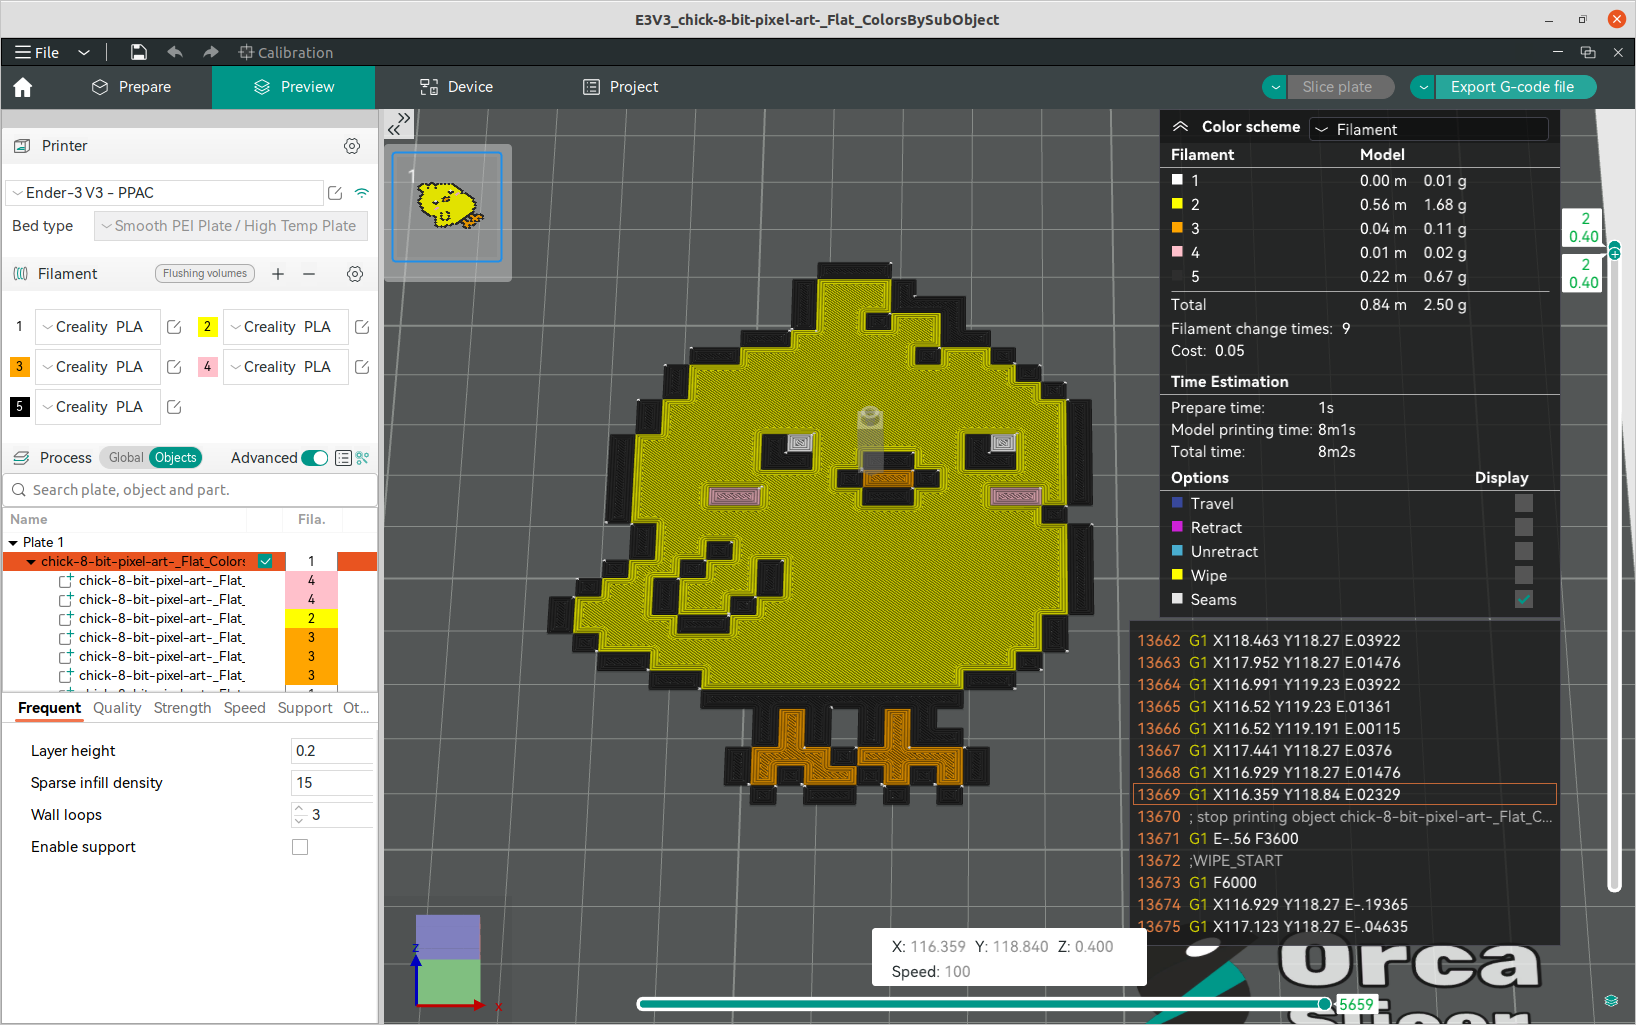The width and height of the screenshot is (1636, 1025).
Task: Toggle Wipe display checkbox
Action: coord(1524,575)
